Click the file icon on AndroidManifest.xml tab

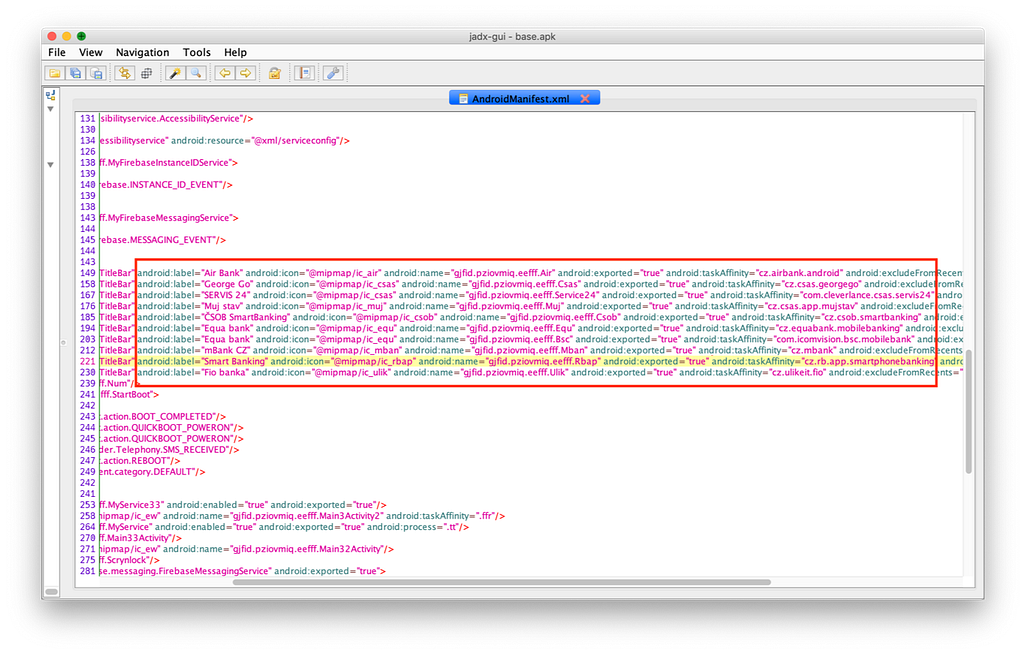pyautogui.click(x=463, y=99)
